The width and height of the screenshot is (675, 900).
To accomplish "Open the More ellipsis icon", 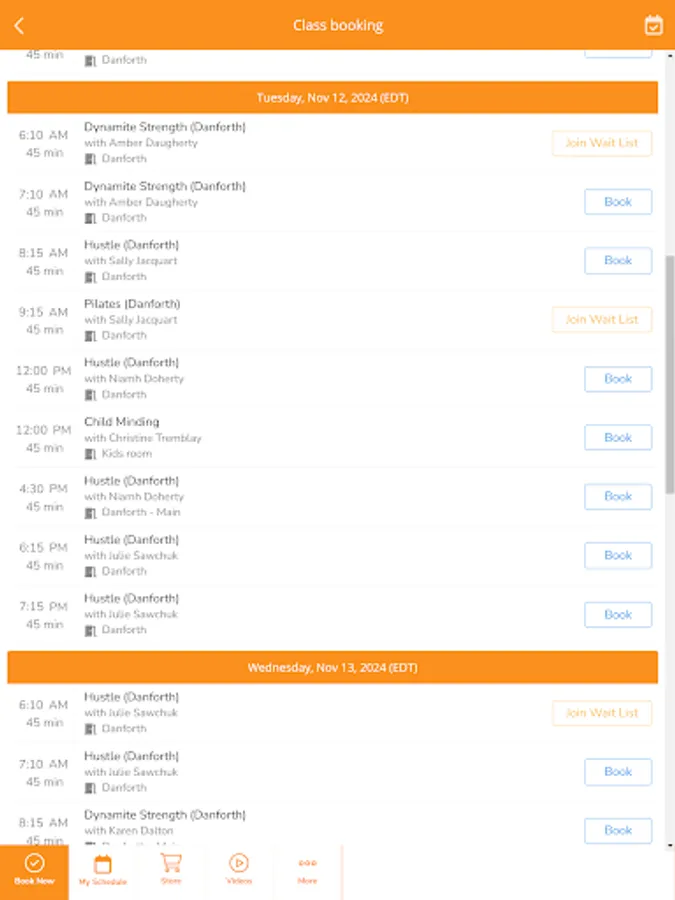I will coord(307,862).
